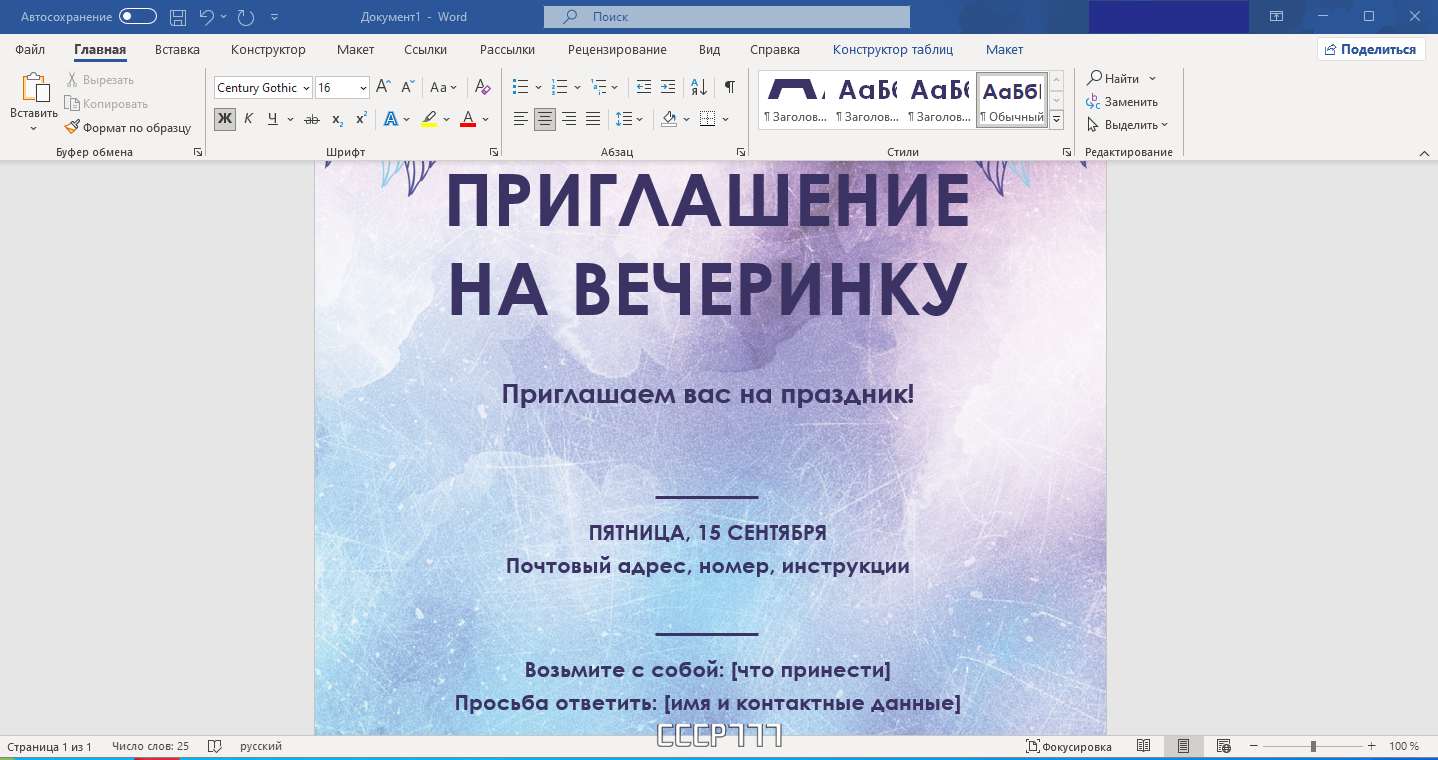The width and height of the screenshot is (1438, 760).
Task: Apply subscript formatting
Action: tap(337, 119)
